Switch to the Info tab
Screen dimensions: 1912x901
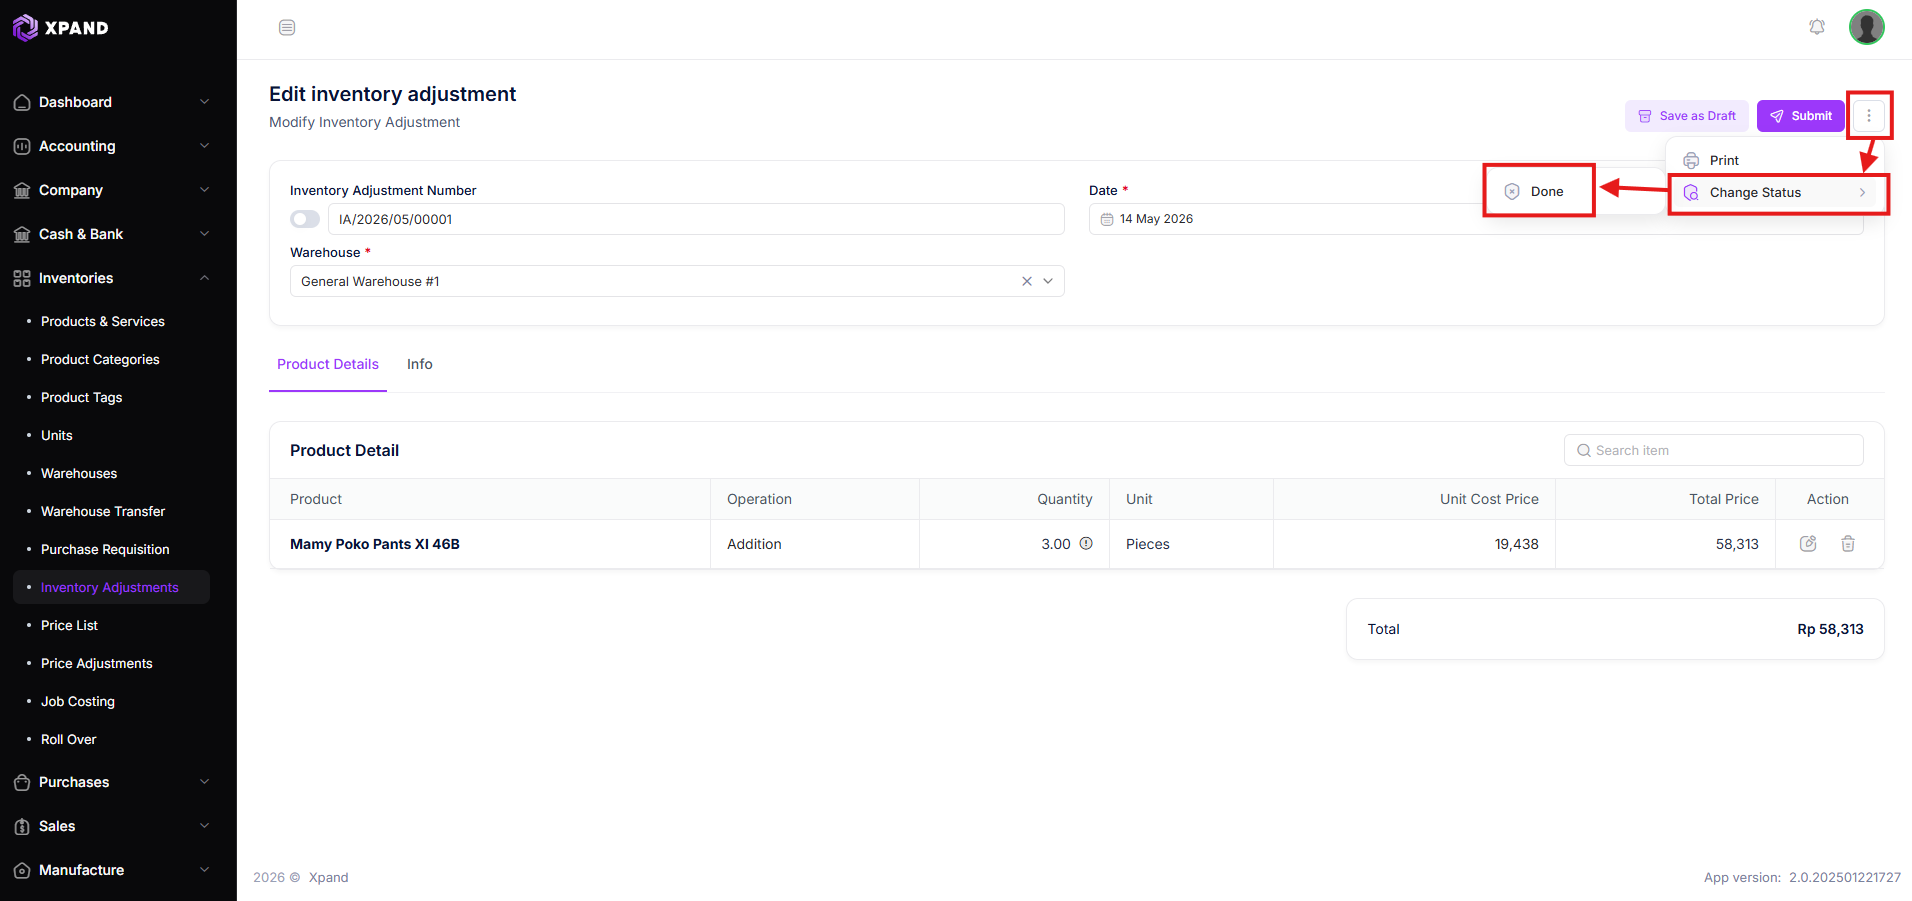[420, 364]
